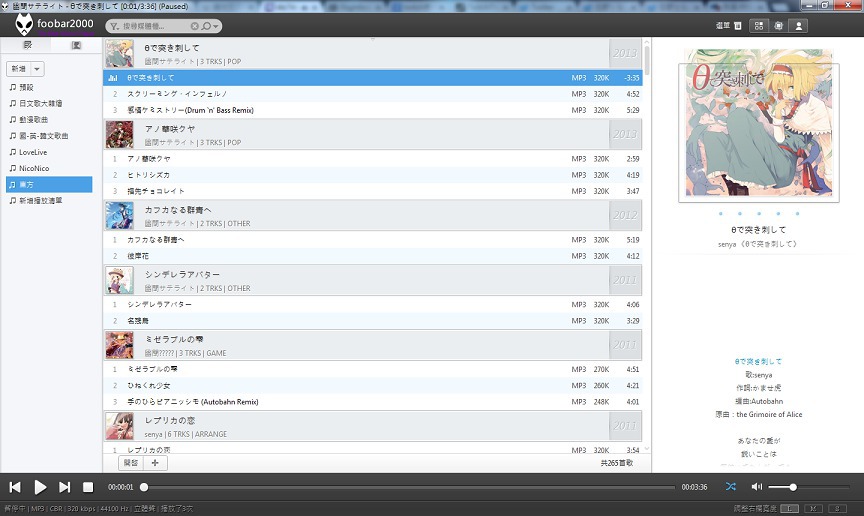Select the 動漫歌曲 playlist
This screenshot has height=516, width=864.
49,120
